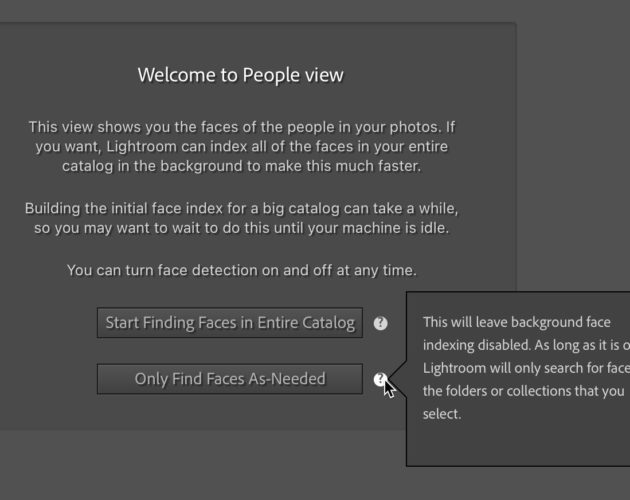
Task: Select the Welcome to People view heading
Action: (241, 75)
